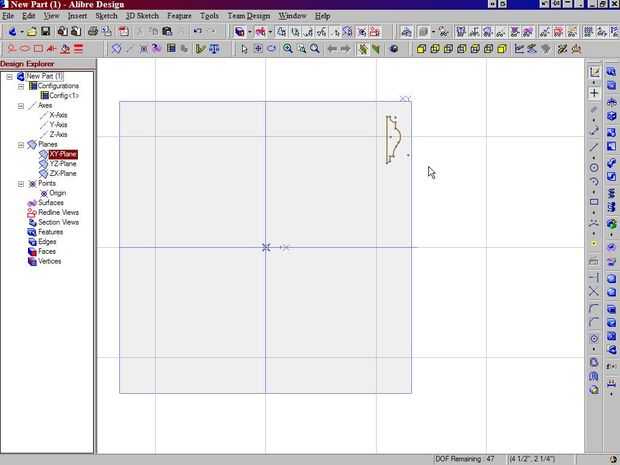Open the Edit menu
This screenshot has width=620, height=465.
[x=29, y=16]
